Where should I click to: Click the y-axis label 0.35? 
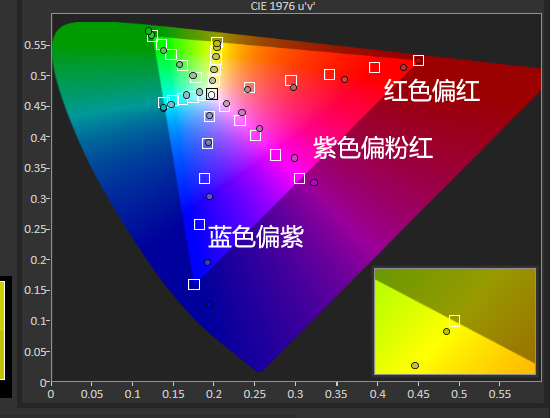(36, 168)
